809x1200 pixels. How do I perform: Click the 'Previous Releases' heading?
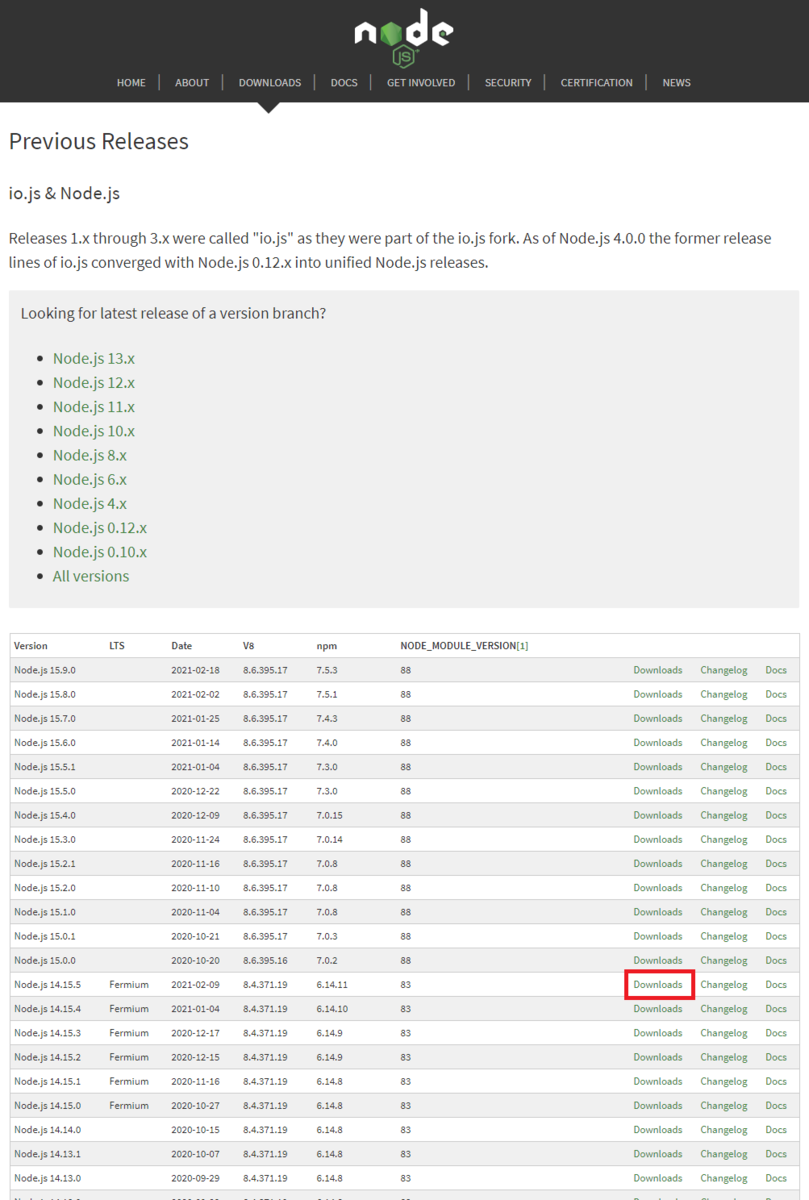coord(99,142)
